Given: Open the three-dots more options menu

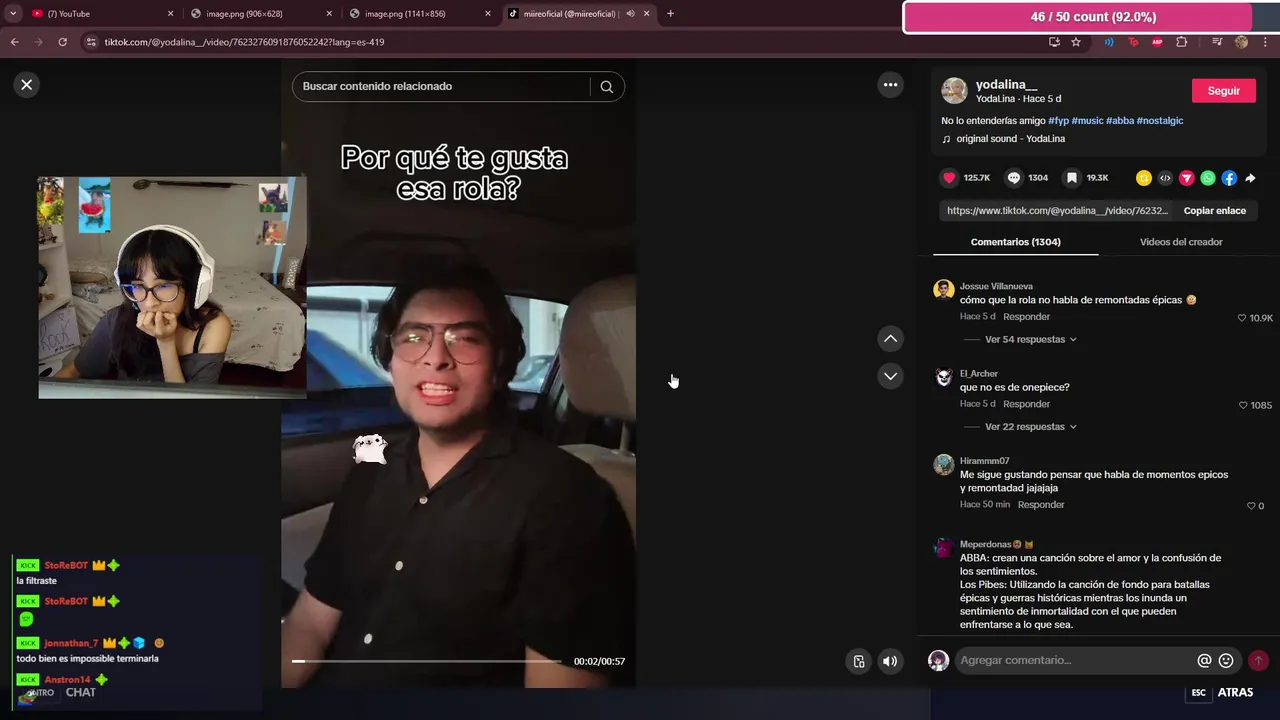Looking at the screenshot, I should point(890,85).
